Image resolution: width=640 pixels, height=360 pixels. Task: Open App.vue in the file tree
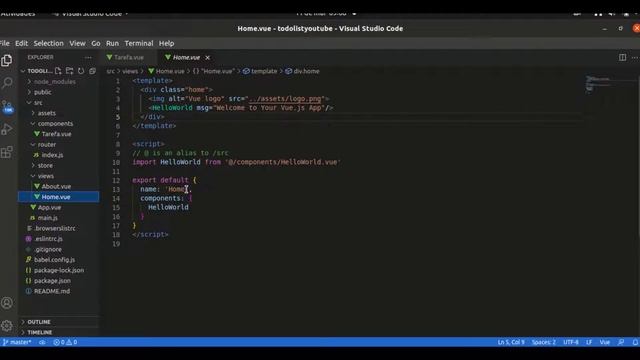tap(49, 207)
